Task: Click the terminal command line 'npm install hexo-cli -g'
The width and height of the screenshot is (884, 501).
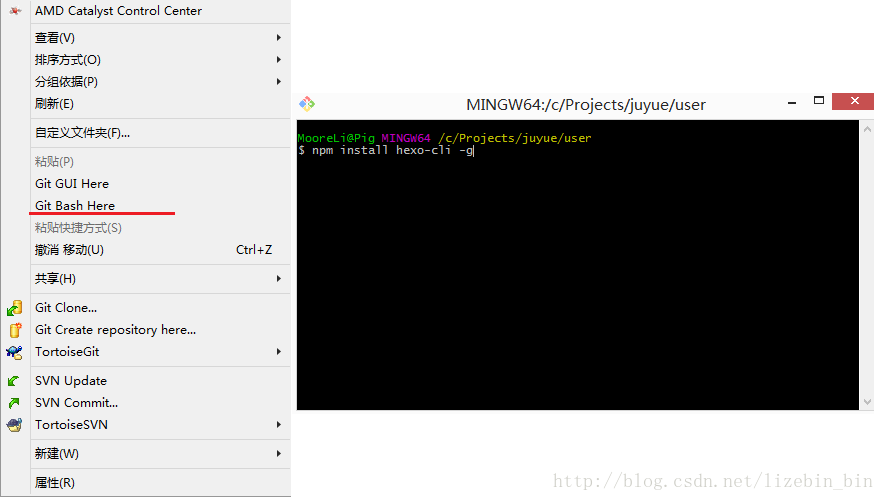Action: point(392,150)
